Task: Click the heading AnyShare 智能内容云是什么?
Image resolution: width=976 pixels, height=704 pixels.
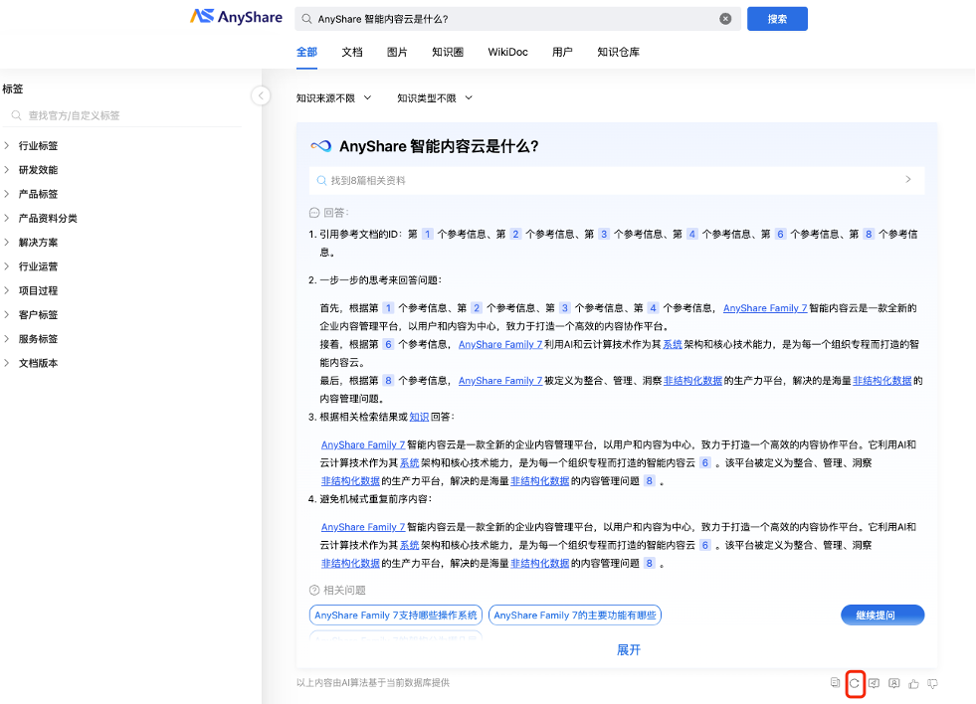Action: pyautogui.click(x=439, y=146)
